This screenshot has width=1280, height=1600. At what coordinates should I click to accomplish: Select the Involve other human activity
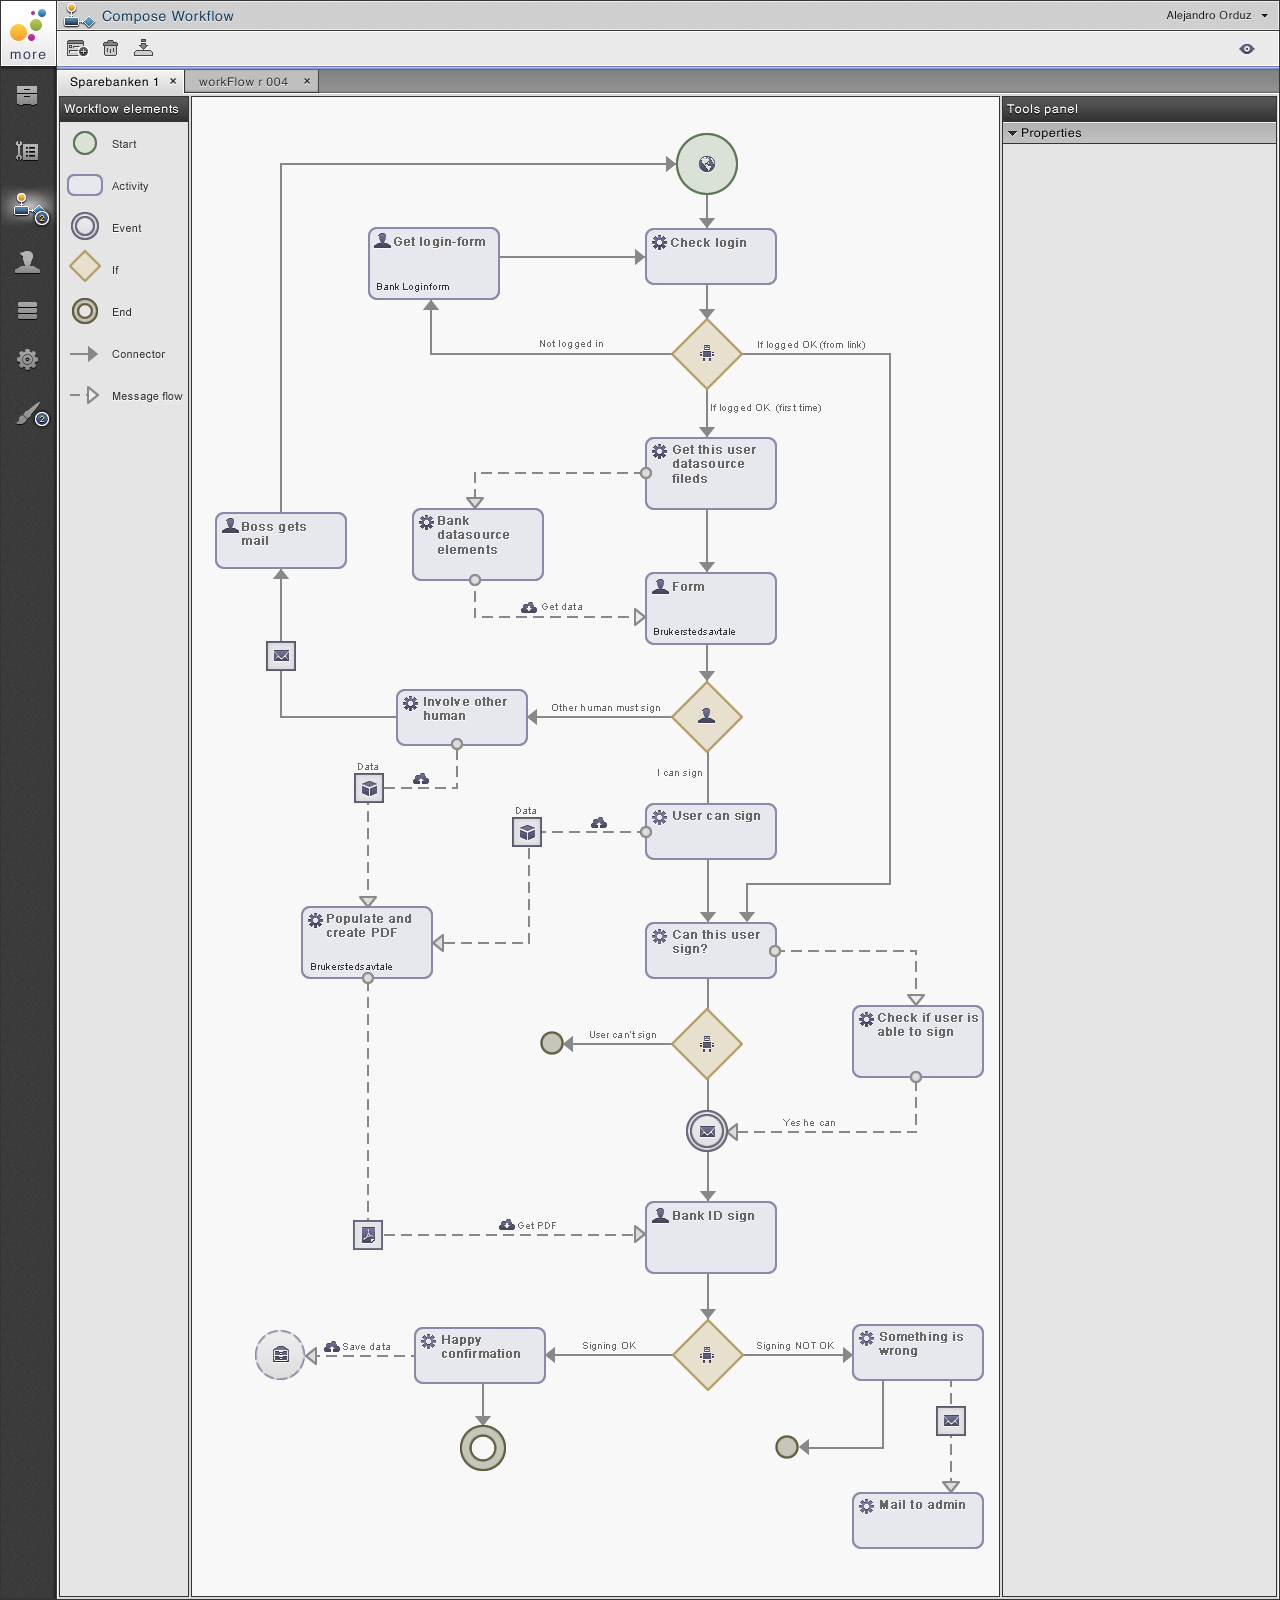tap(462, 718)
